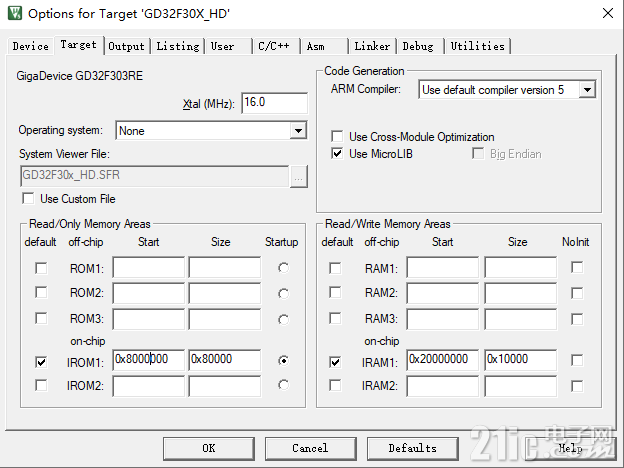Enable Use Custom File checkbox
Screen dimensions: 624x468
coord(28,199)
